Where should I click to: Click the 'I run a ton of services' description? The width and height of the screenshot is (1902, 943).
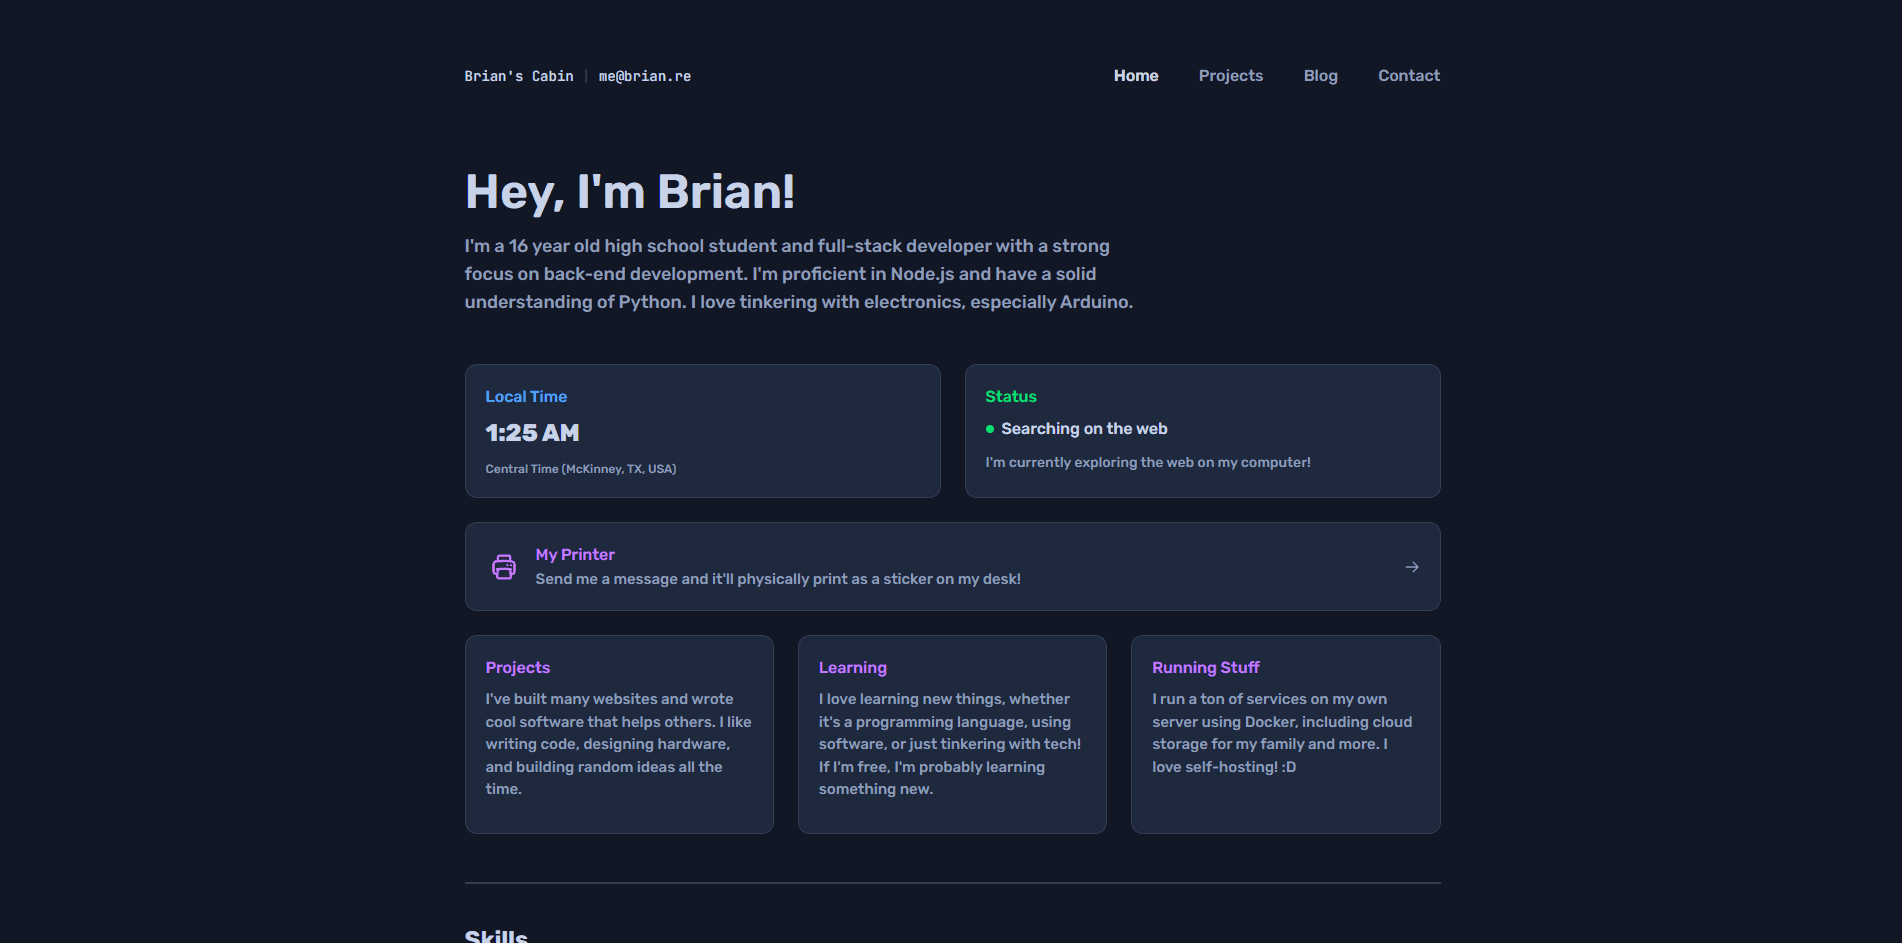[x=1282, y=733]
